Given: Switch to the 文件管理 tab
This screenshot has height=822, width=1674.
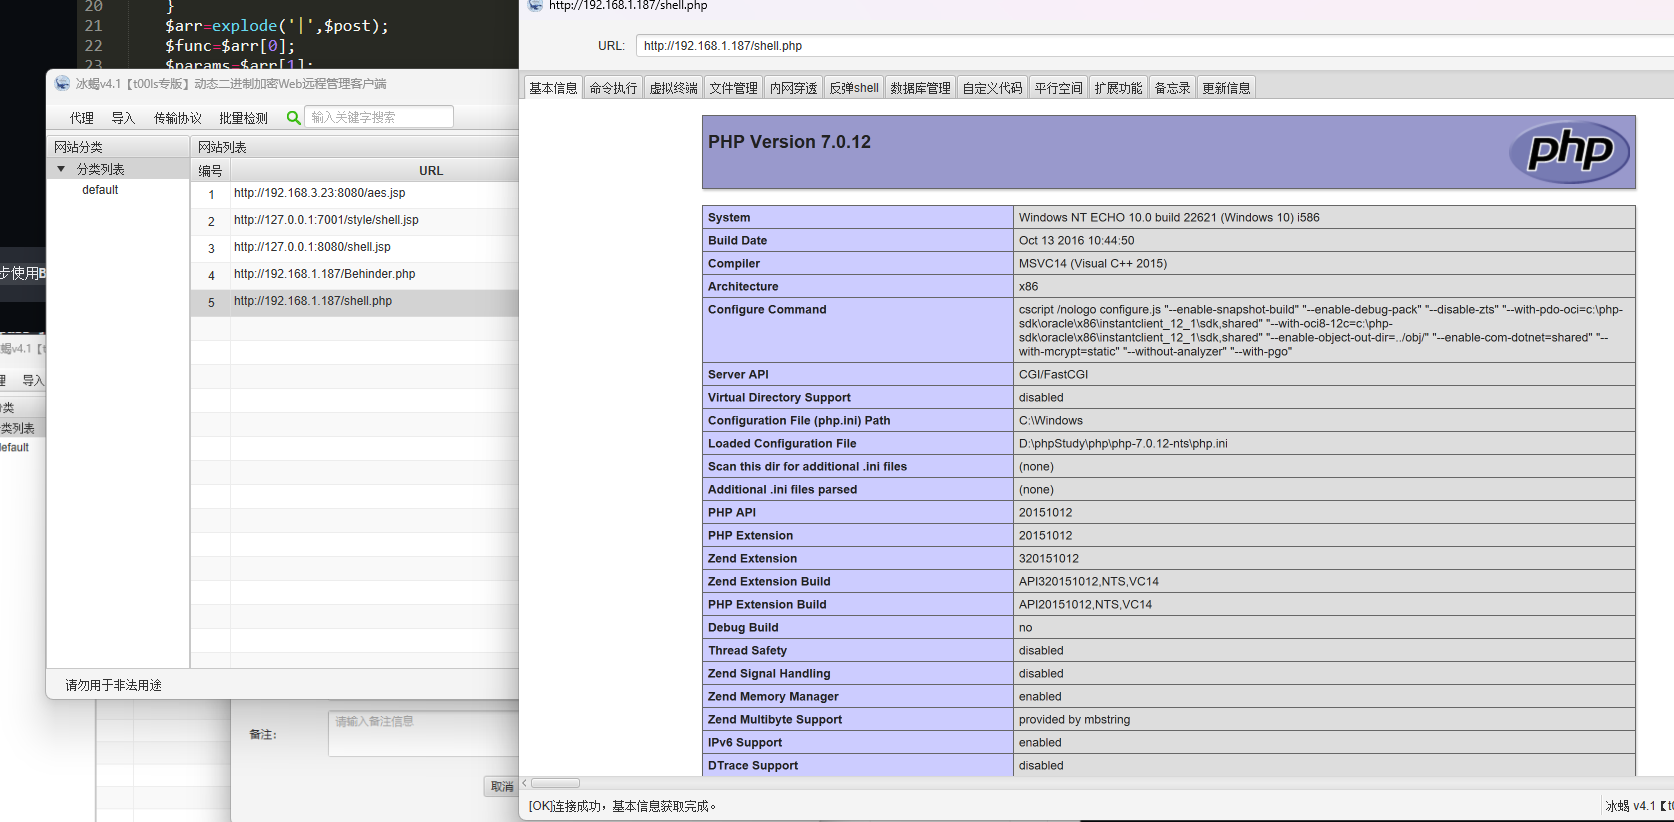Looking at the screenshot, I should pos(733,88).
